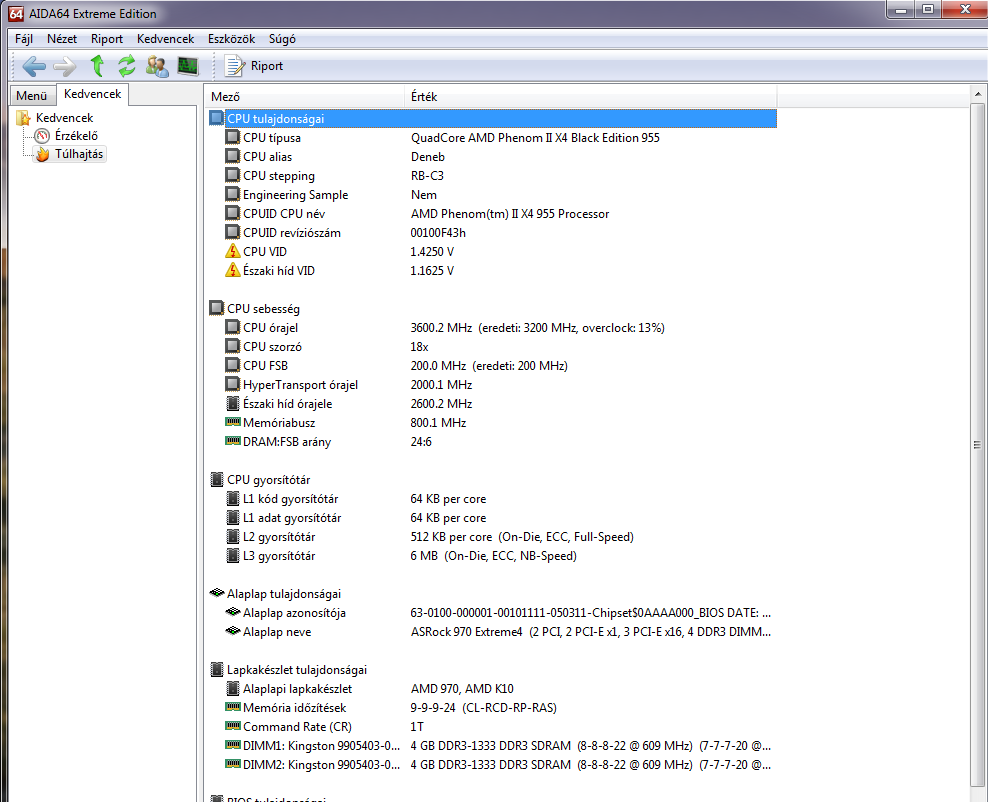
Task: Click the DRAM:FSB arány memory icon
Action: (x=233, y=440)
